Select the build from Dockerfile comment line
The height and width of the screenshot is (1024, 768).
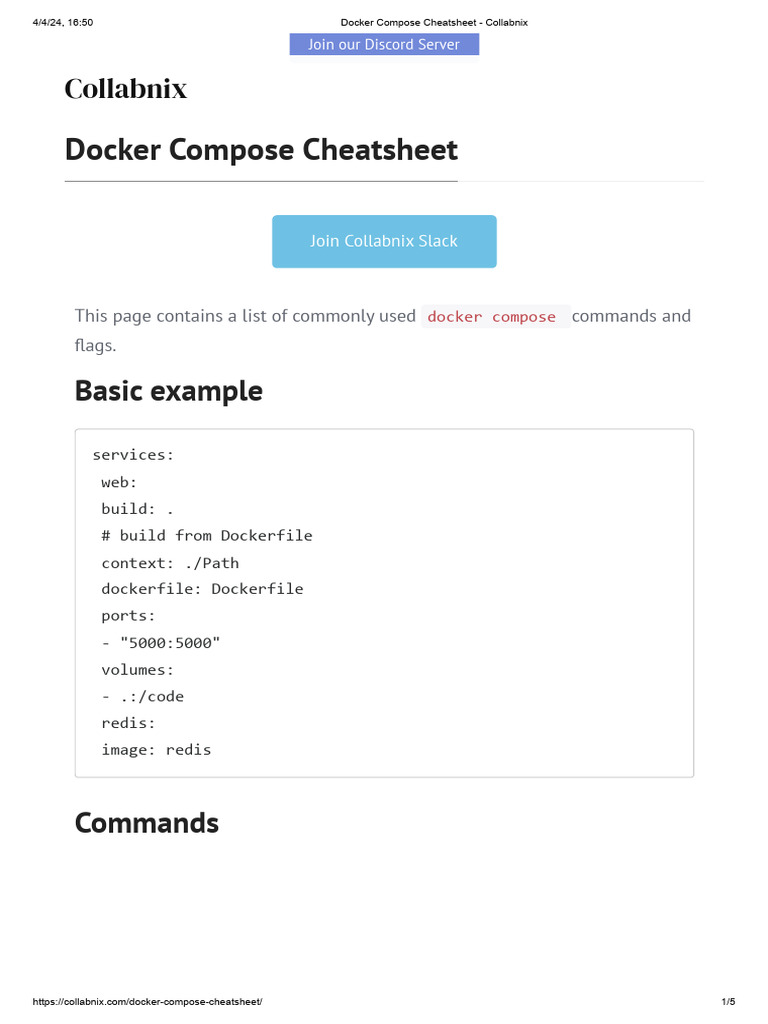pyautogui.click(x=207, y=536)
